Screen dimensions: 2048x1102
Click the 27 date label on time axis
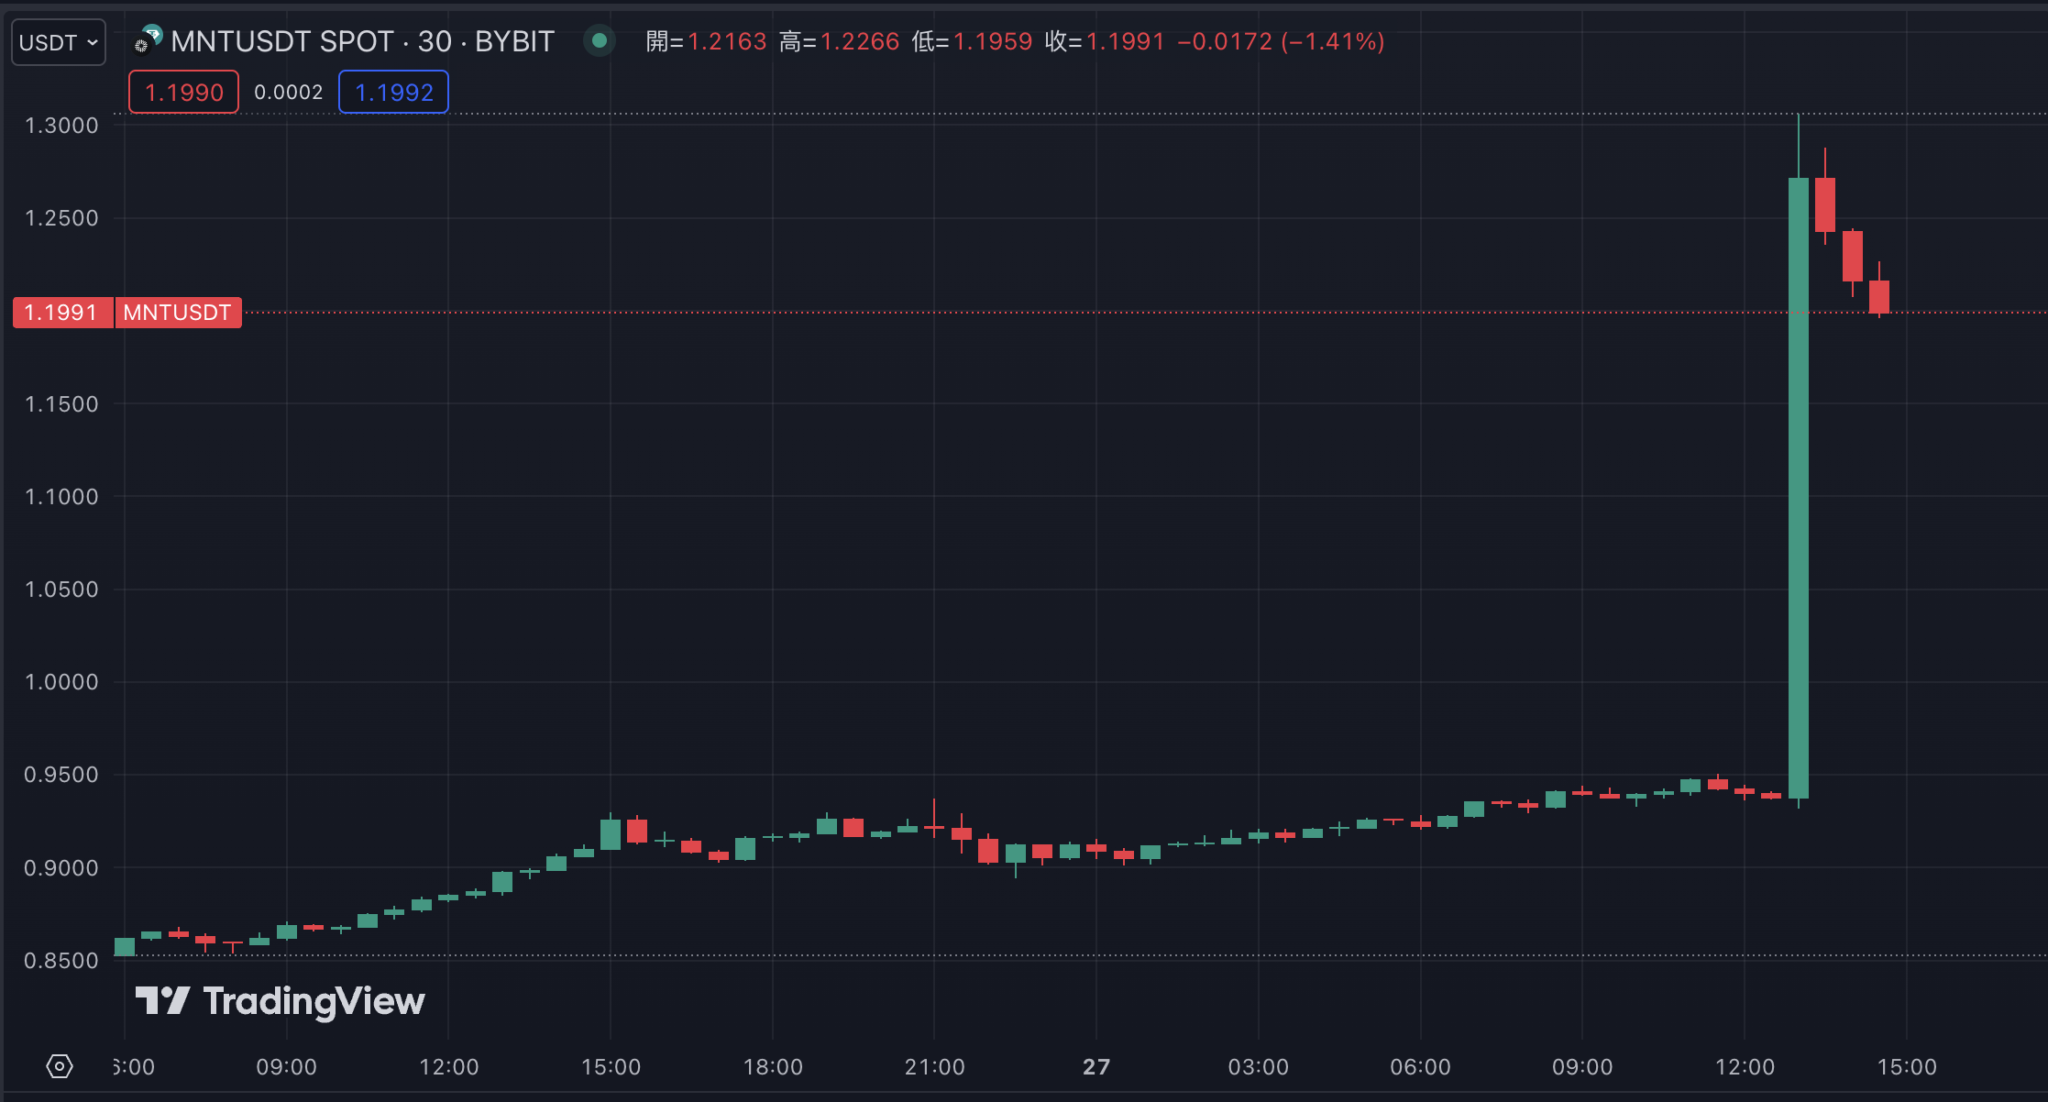click(1096, 1066)
